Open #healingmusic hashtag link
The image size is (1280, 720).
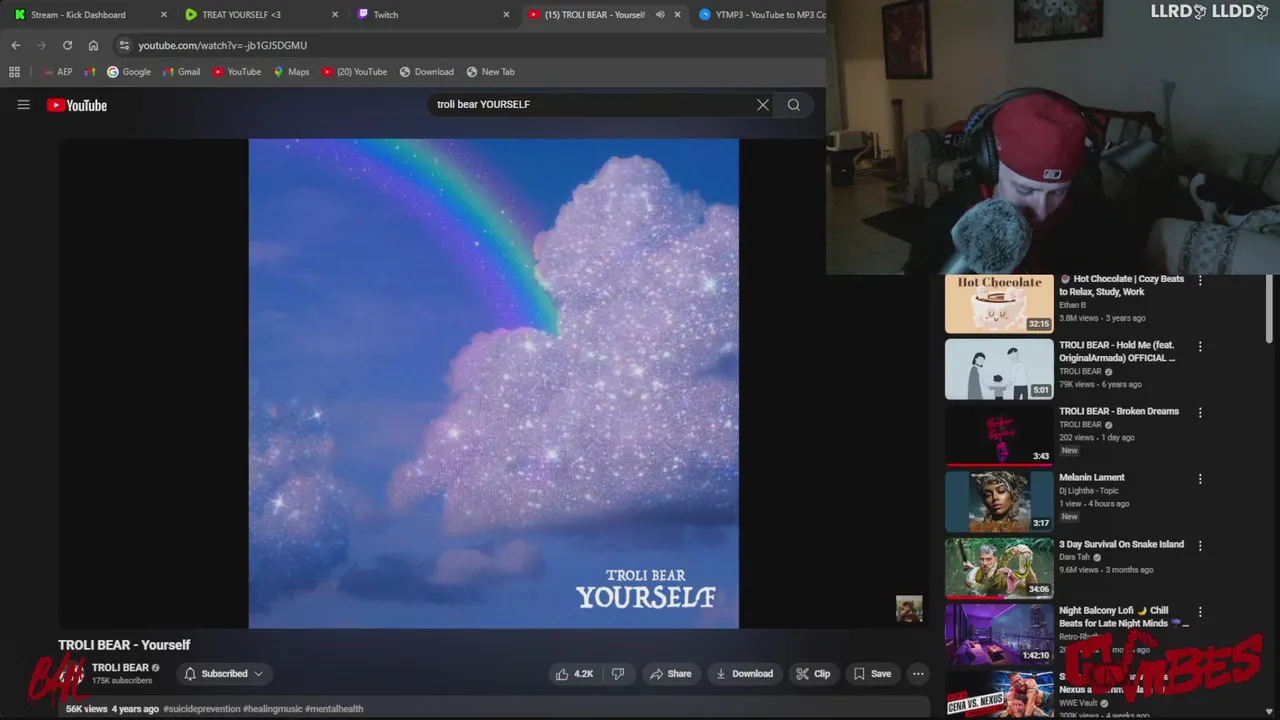coord(272,709)
